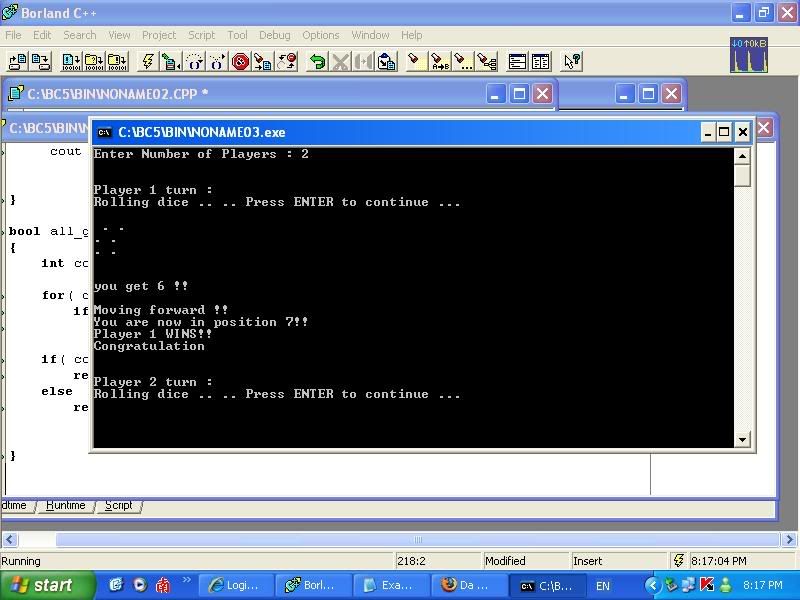Click console scrollbar up arrow
Viewport: 800px width, 600px height.
742,156
